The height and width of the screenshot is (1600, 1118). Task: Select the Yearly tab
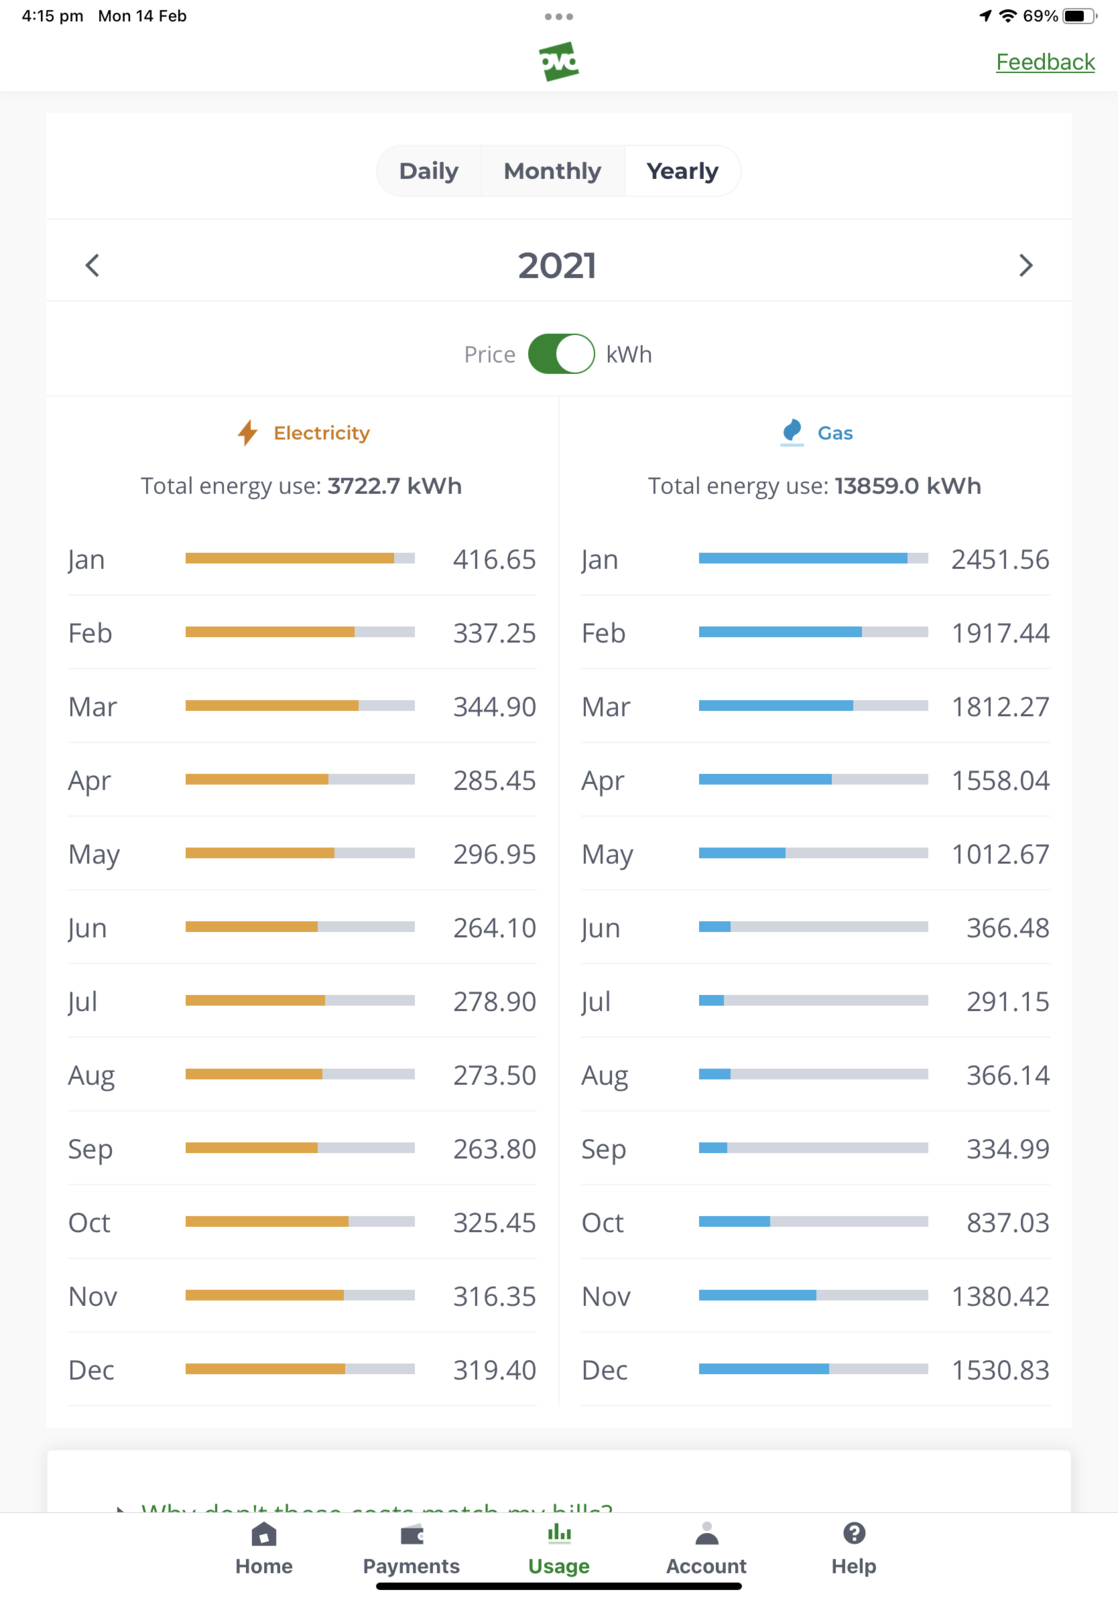pos(682,171)
